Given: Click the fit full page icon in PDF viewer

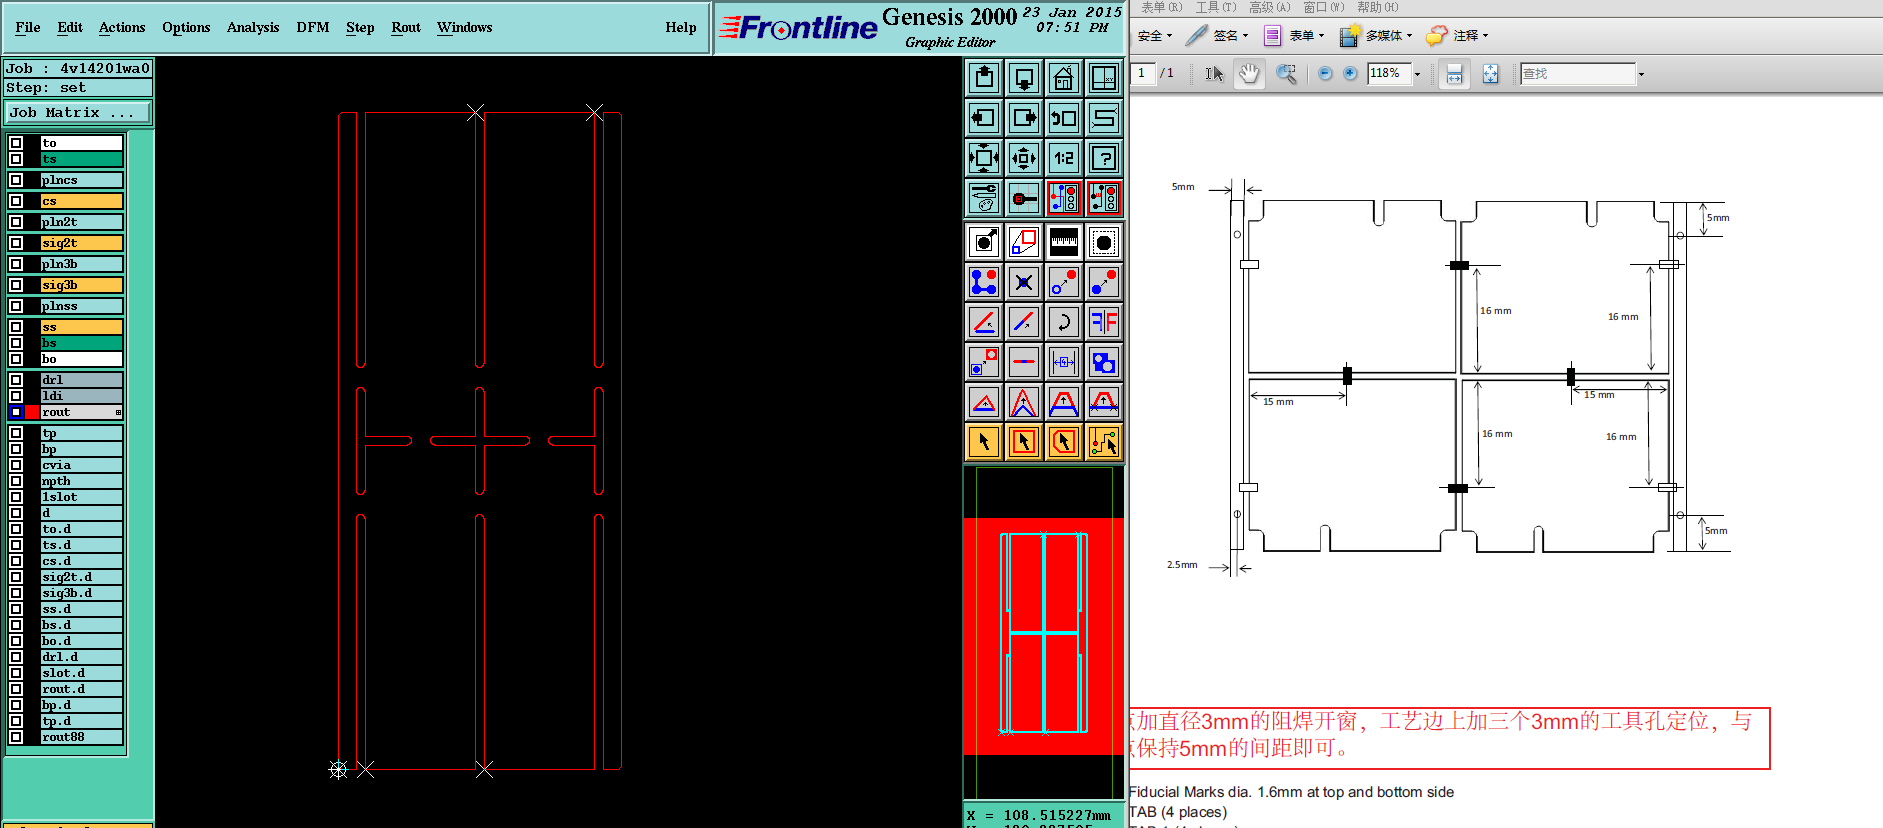Looking at the screenshot, I should 1490,74.
